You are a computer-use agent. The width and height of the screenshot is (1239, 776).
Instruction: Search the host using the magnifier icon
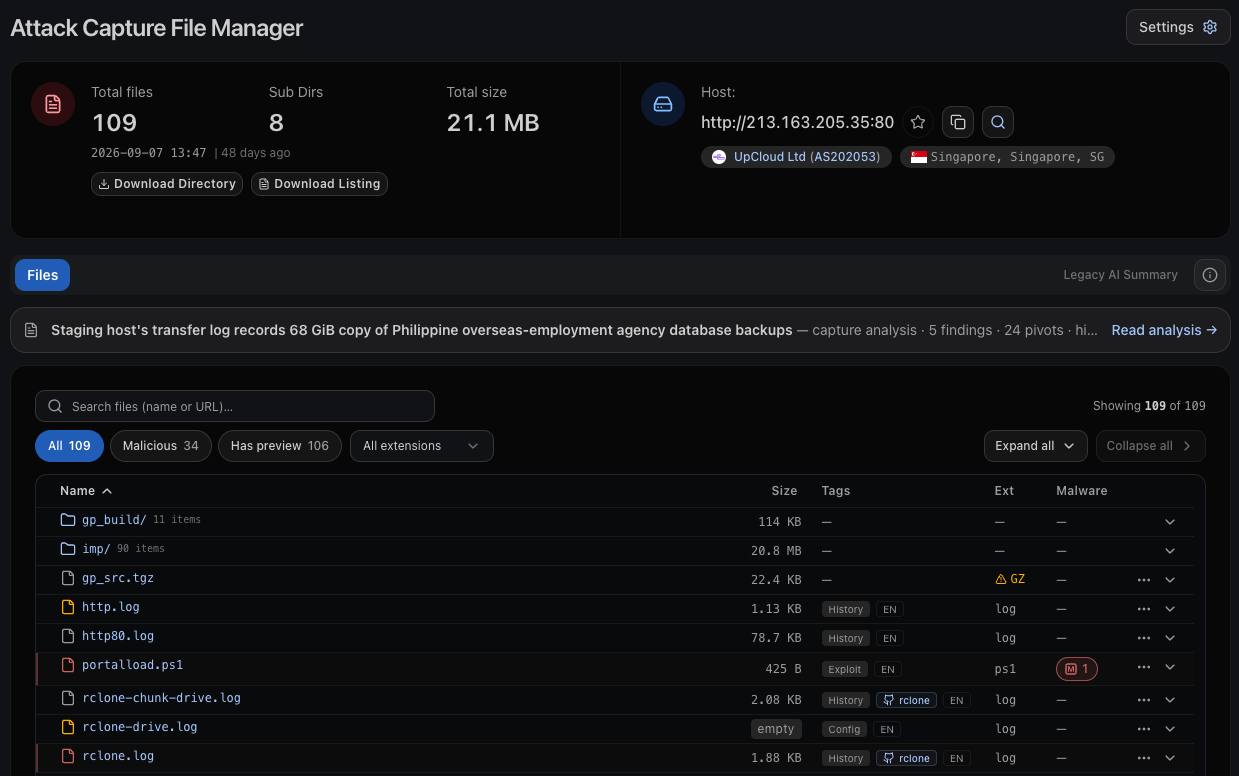pyautogui.click(x=998, y=123)
